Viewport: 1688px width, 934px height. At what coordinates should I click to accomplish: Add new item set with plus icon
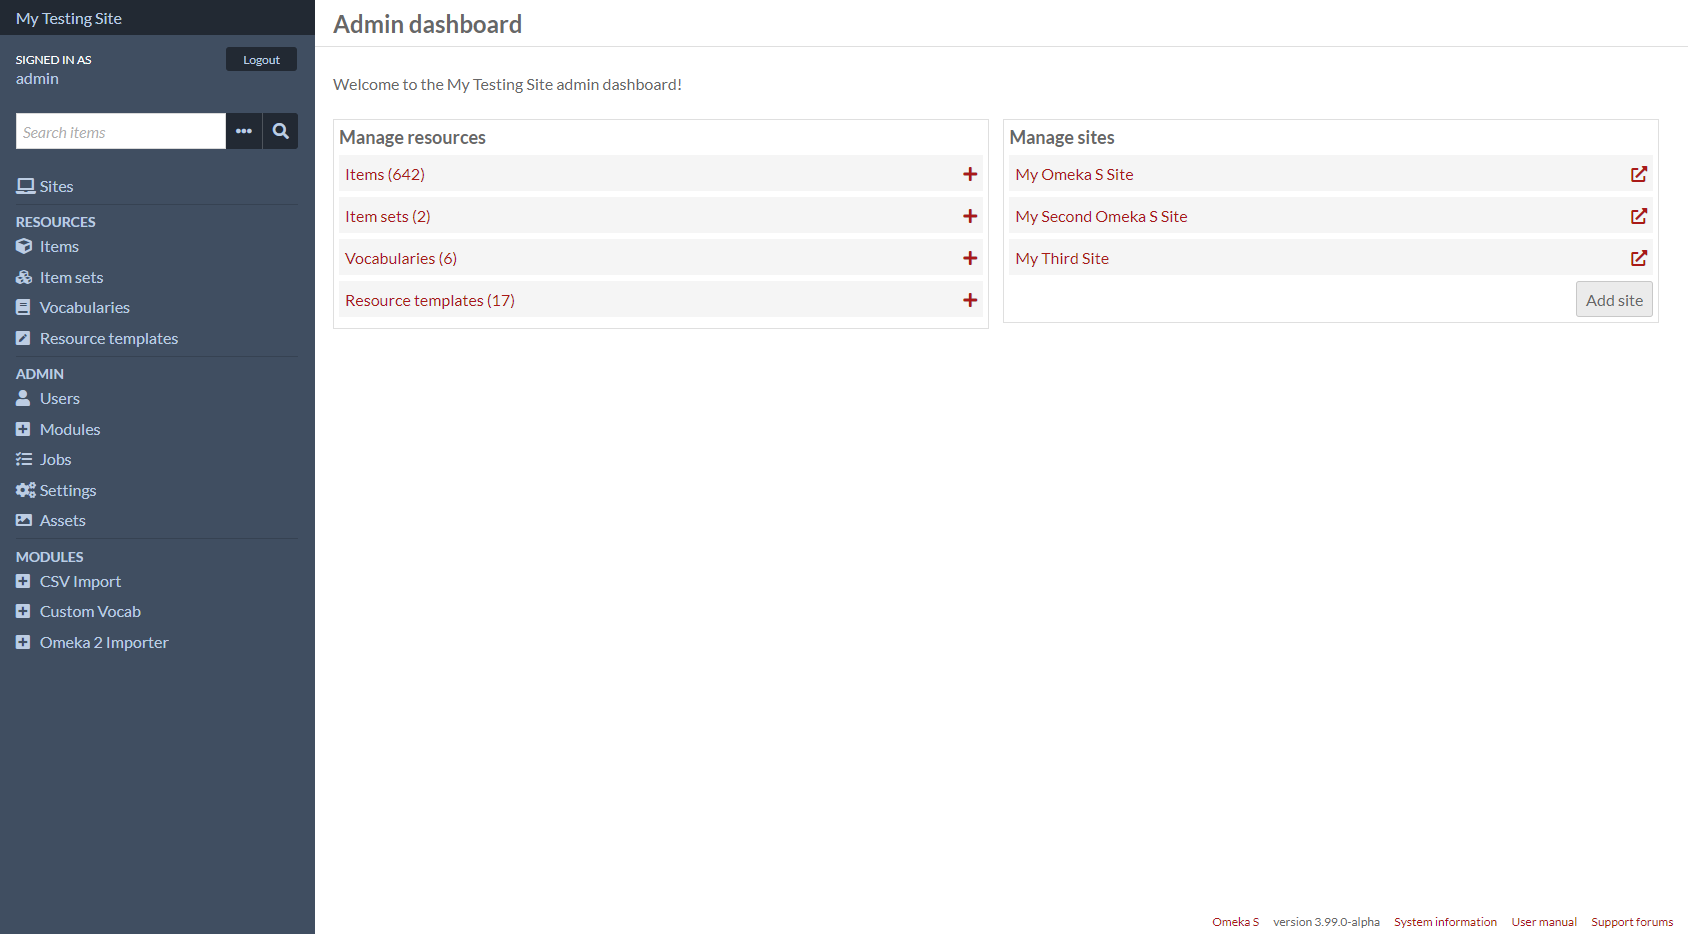[970, 216]
